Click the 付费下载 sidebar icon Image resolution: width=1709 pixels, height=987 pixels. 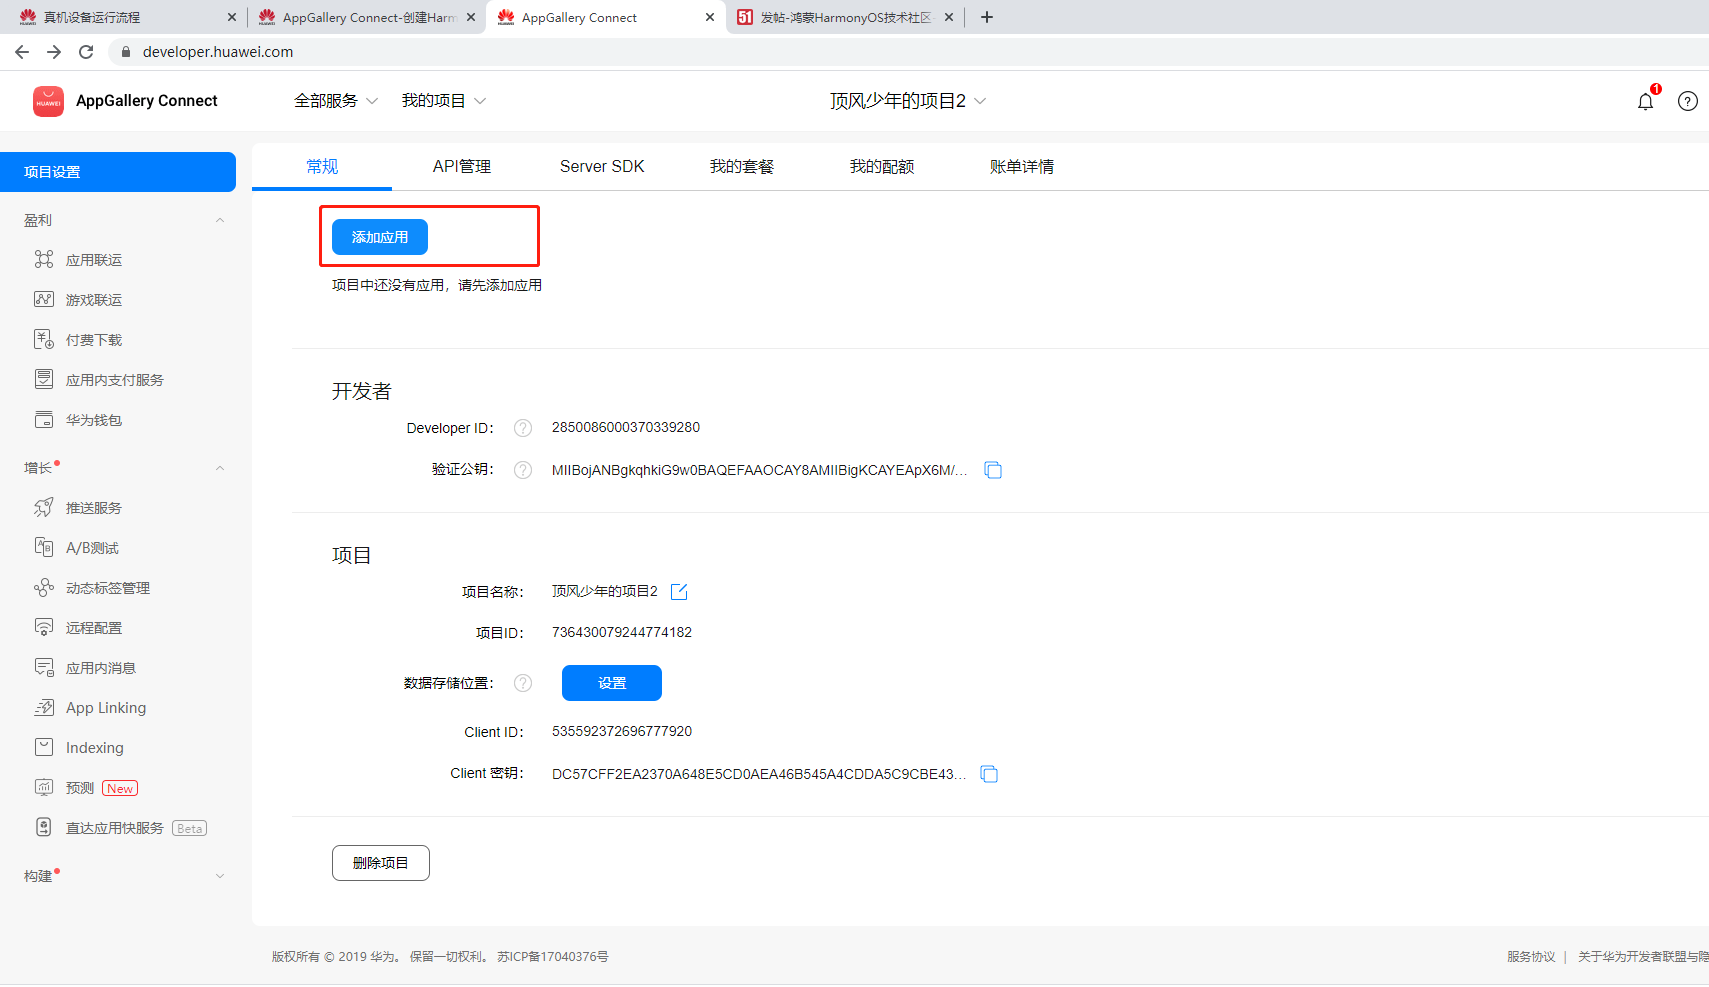click(x=44, y=340)
